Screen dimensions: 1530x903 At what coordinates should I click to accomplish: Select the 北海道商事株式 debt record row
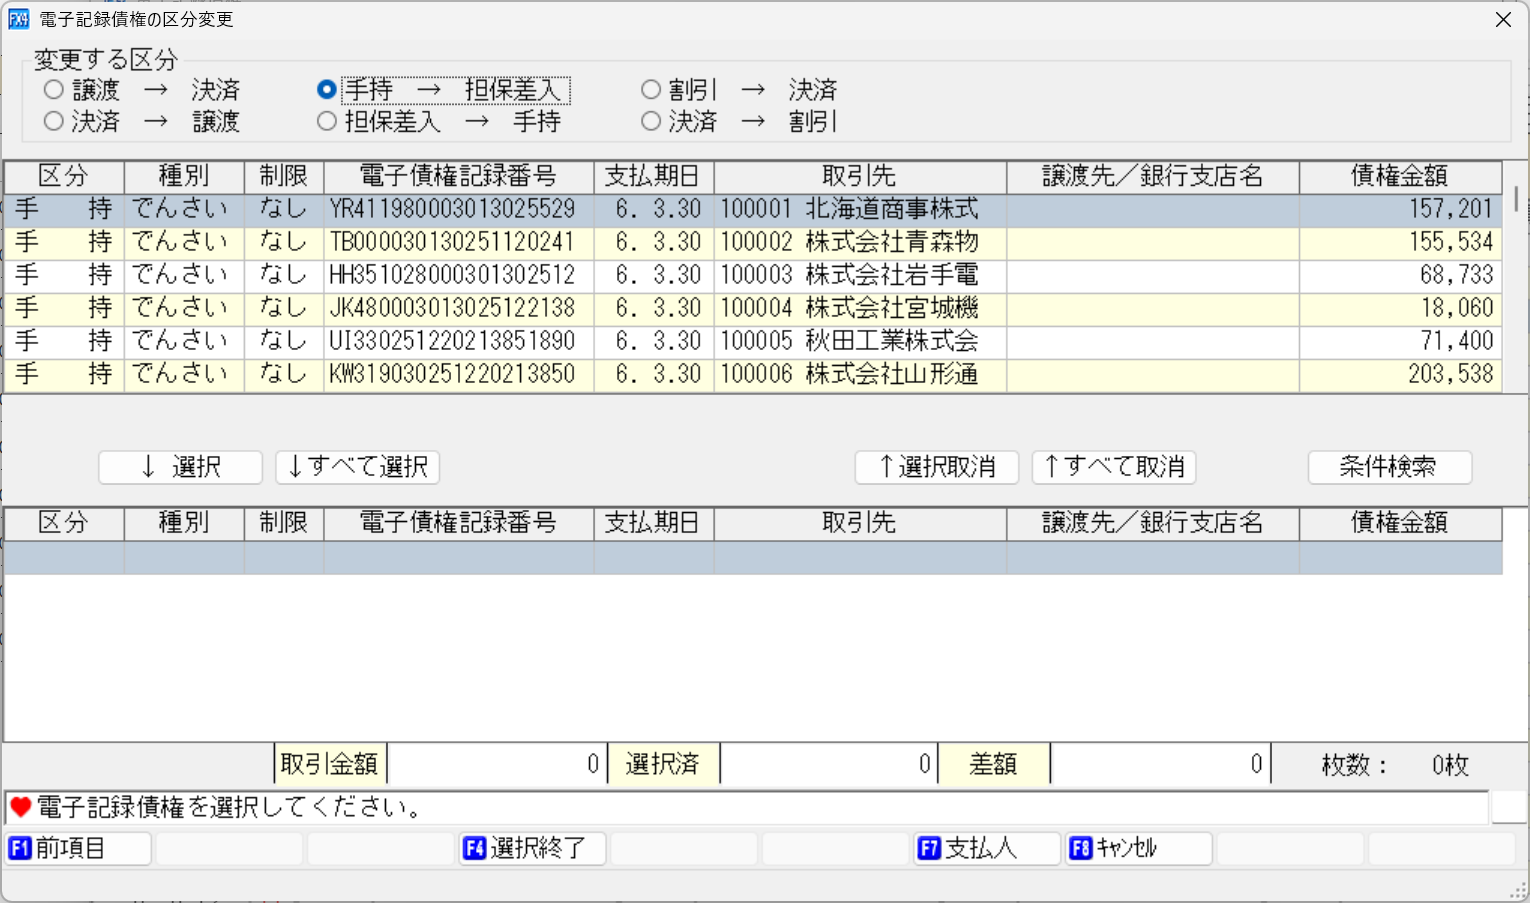point(700,209)
